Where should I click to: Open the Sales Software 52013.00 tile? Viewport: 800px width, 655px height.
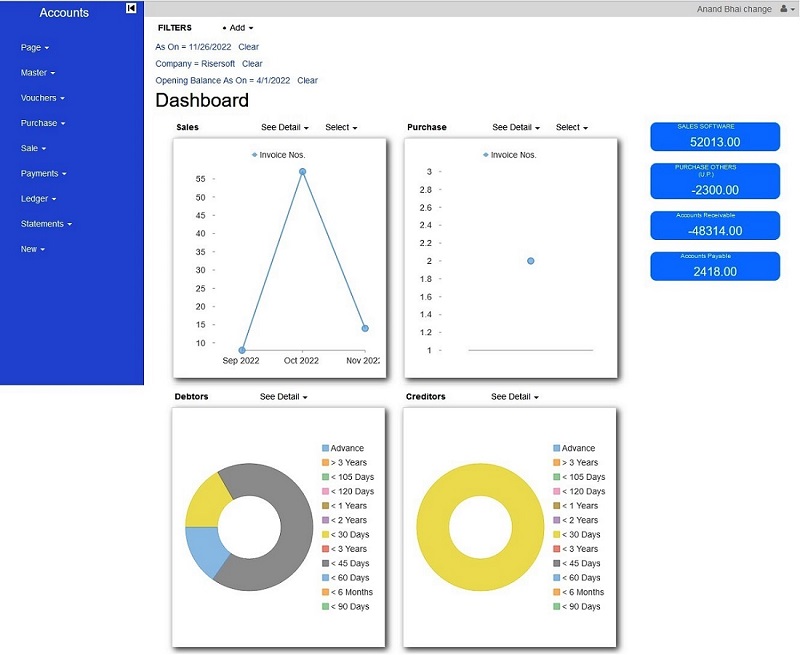click(714, 137)
